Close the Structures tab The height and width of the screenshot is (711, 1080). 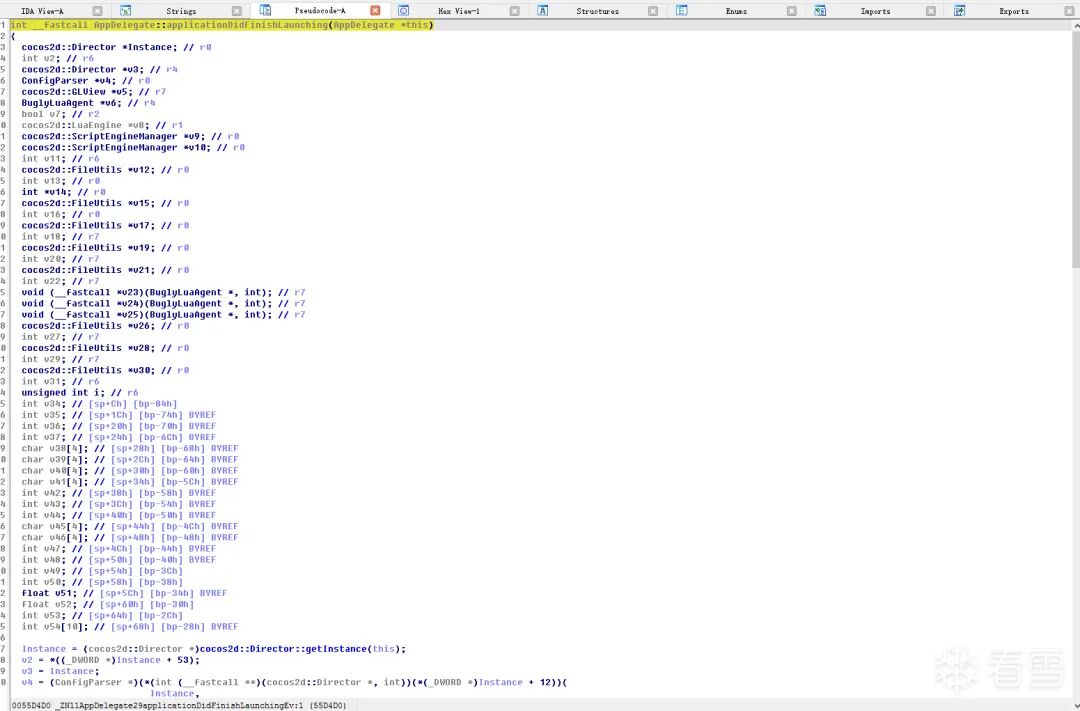652,11
